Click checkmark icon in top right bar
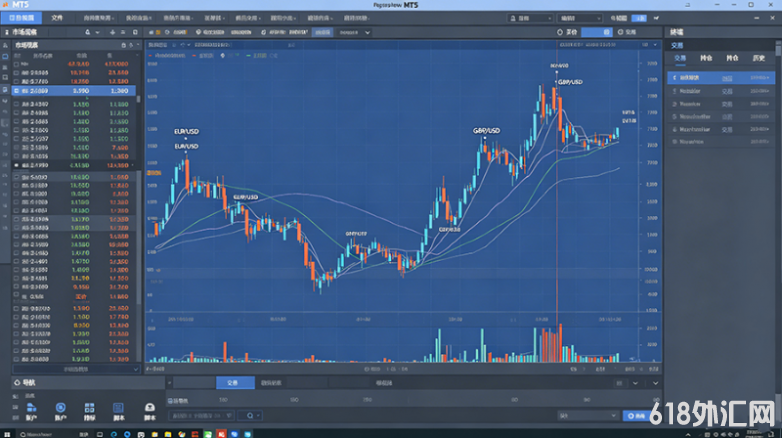Image resolution: width=782 pixels, height=438 pixels. pyautogui.click(x=656, y=18)
